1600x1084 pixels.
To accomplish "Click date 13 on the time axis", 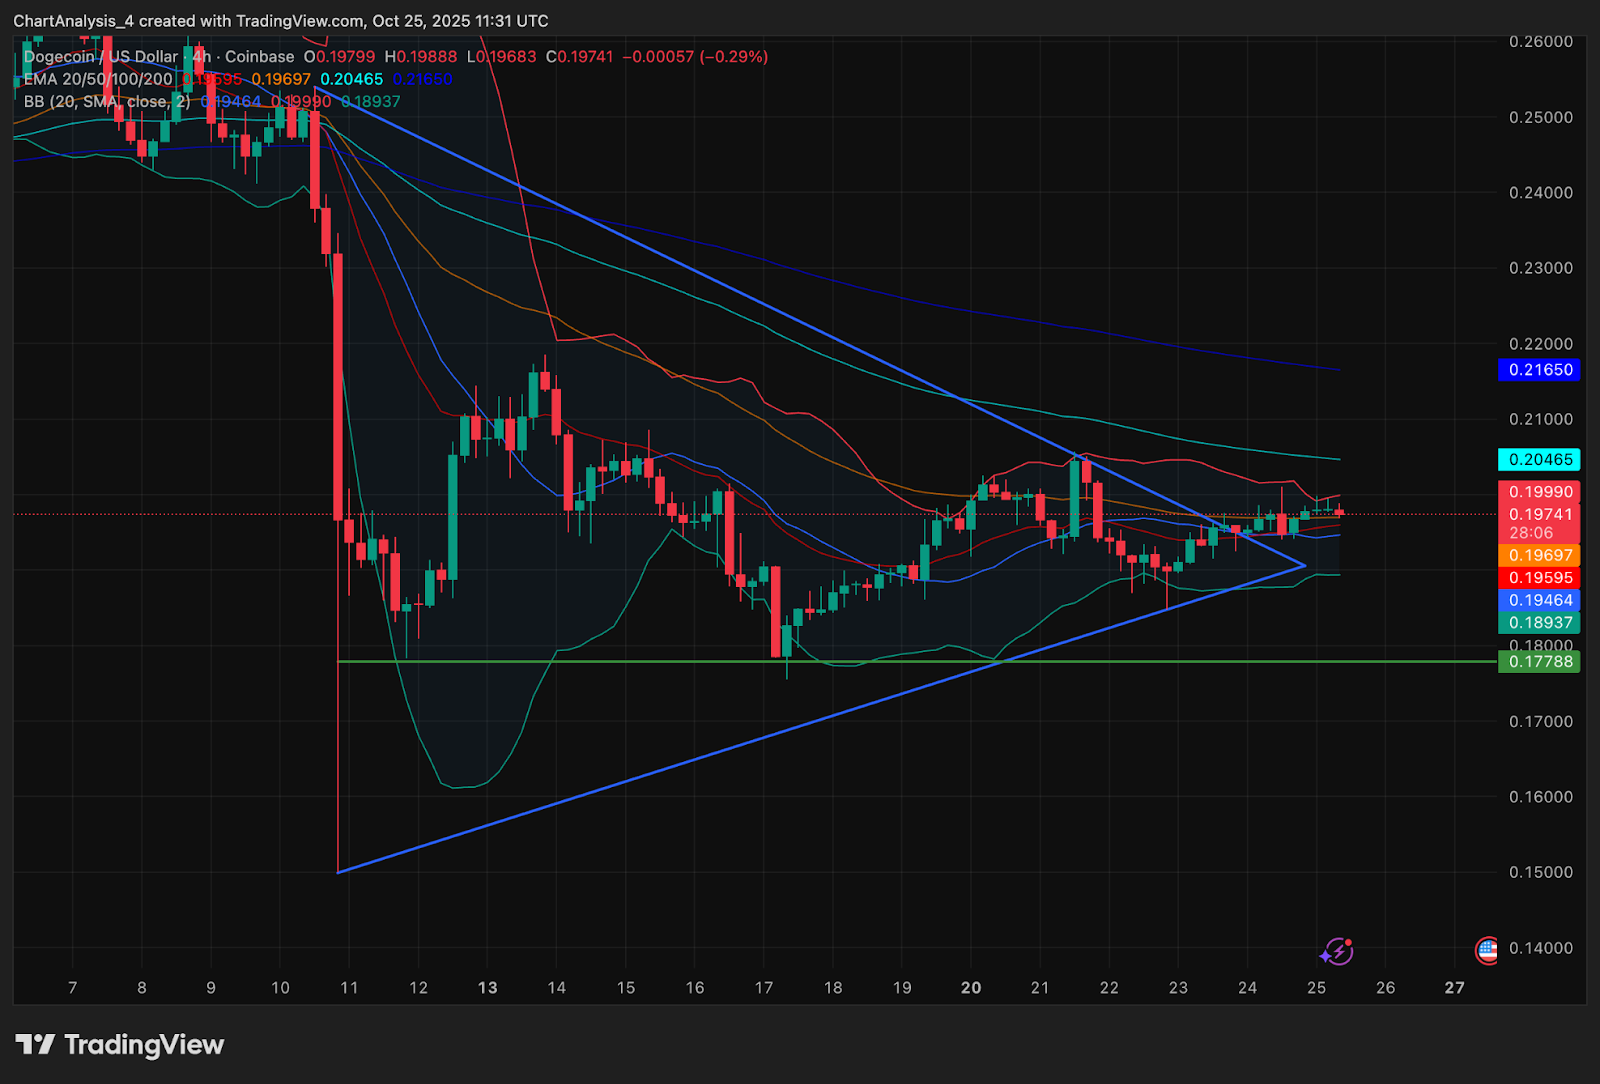I will click(487, 988).
